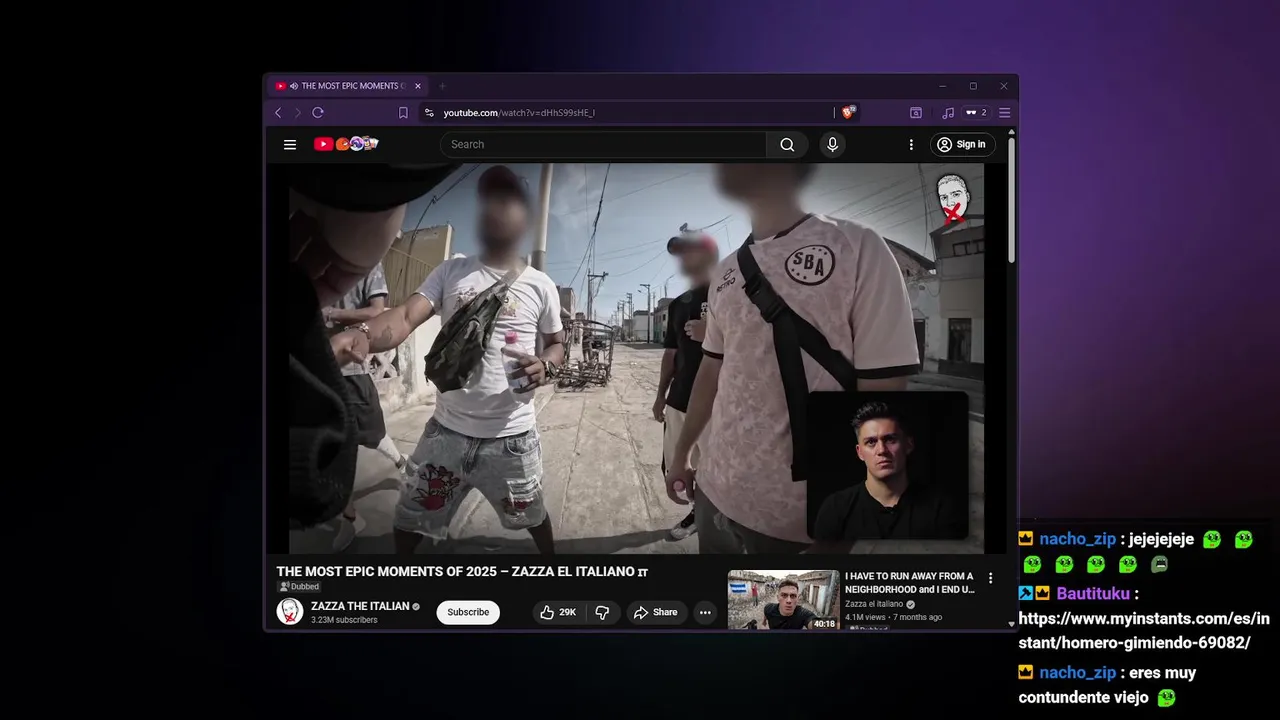Click the video title text
This screenshot has width=1280, height=720.
pyautogui.click(x=462, y=572)
